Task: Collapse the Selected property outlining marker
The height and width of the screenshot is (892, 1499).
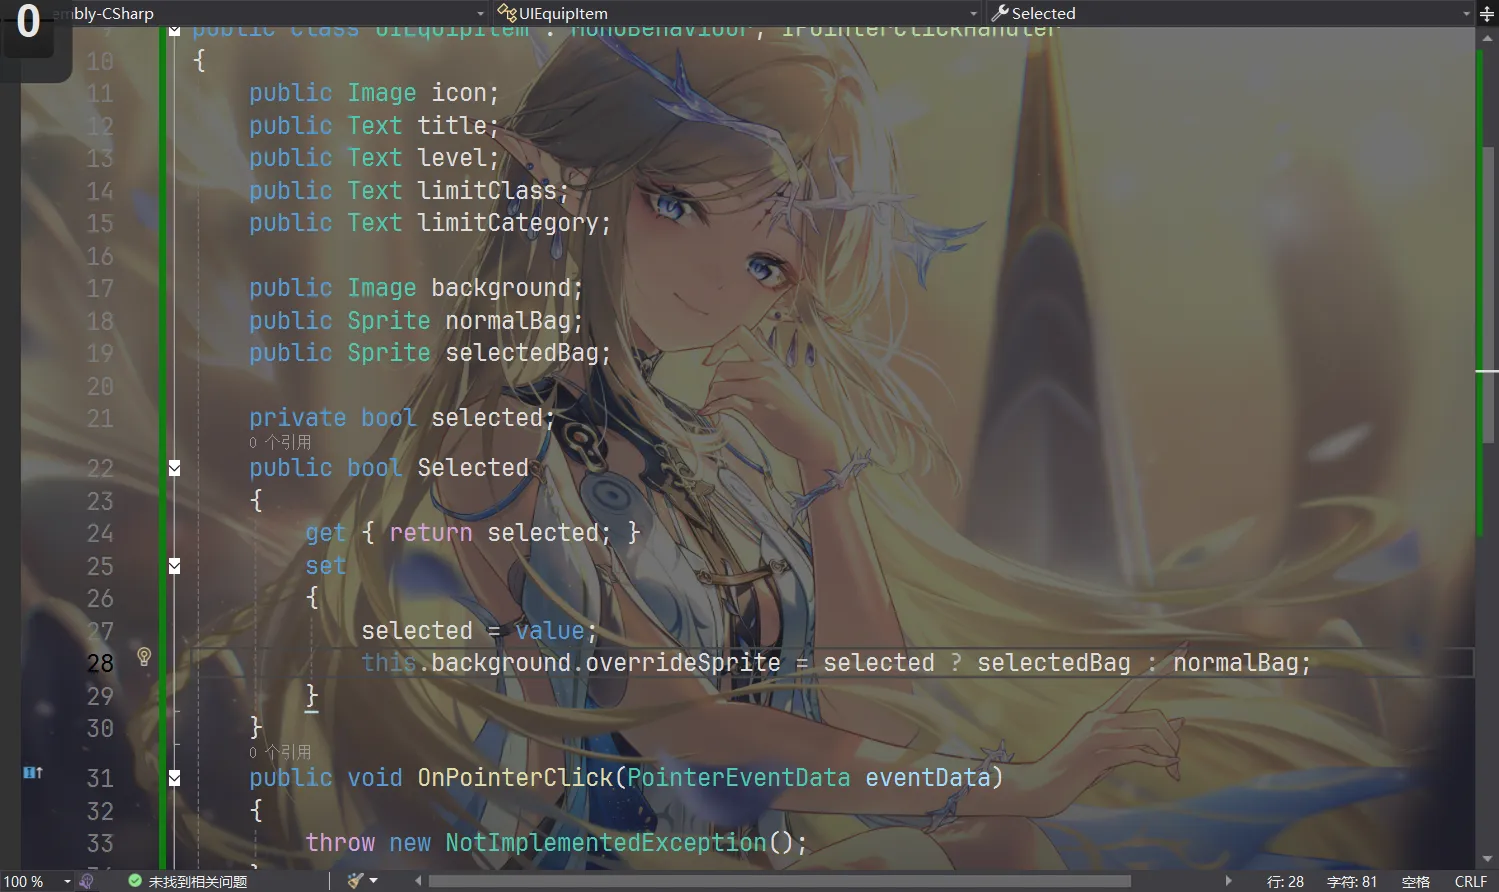Action: click(x=174, y=467)
